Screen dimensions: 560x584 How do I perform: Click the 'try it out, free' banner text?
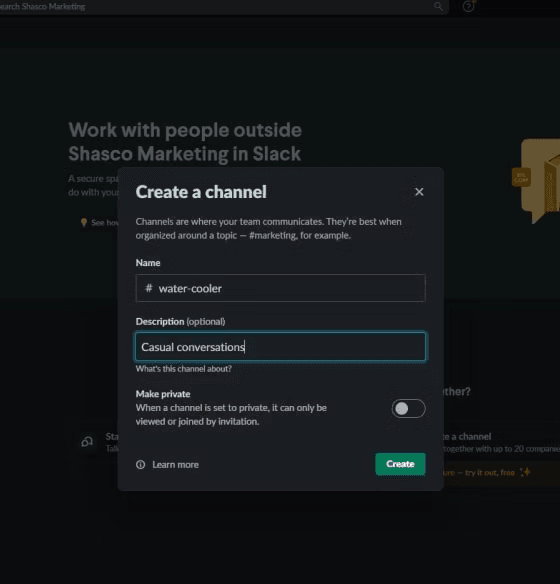(490, 473)
